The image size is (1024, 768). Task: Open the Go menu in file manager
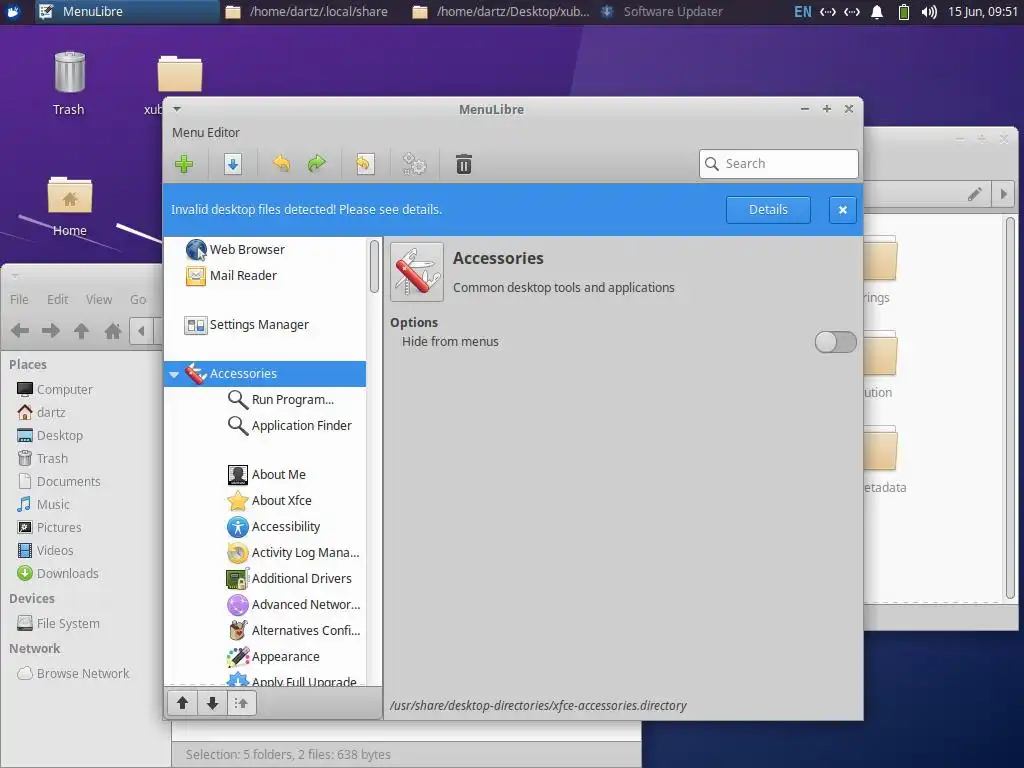[x=138, y=299]
